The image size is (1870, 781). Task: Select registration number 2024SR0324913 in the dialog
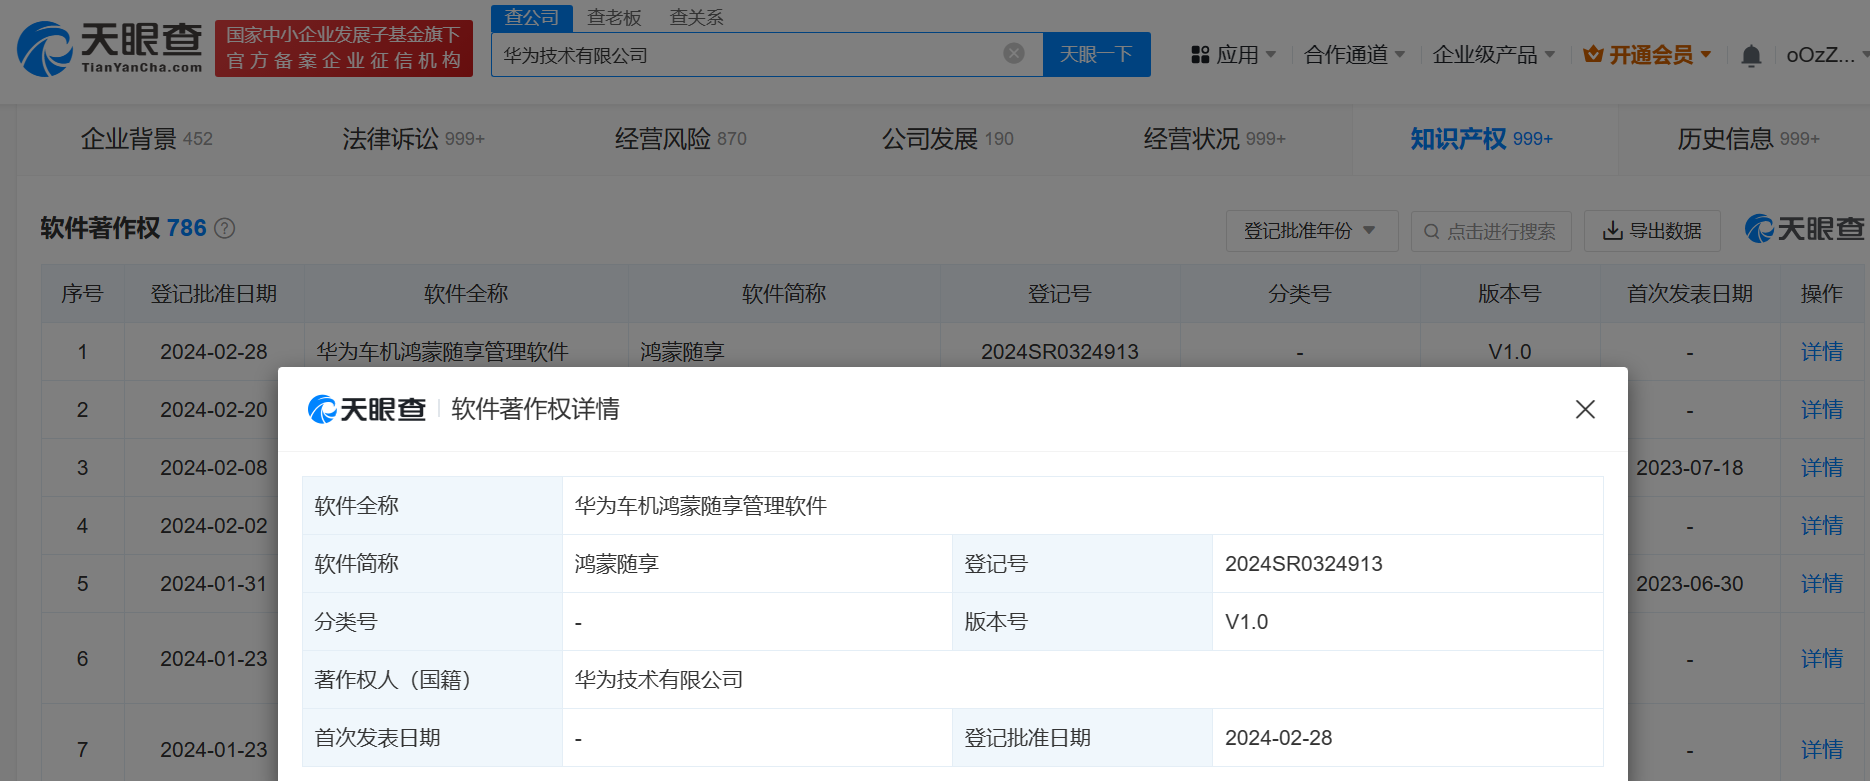[x=1304, y=564]
